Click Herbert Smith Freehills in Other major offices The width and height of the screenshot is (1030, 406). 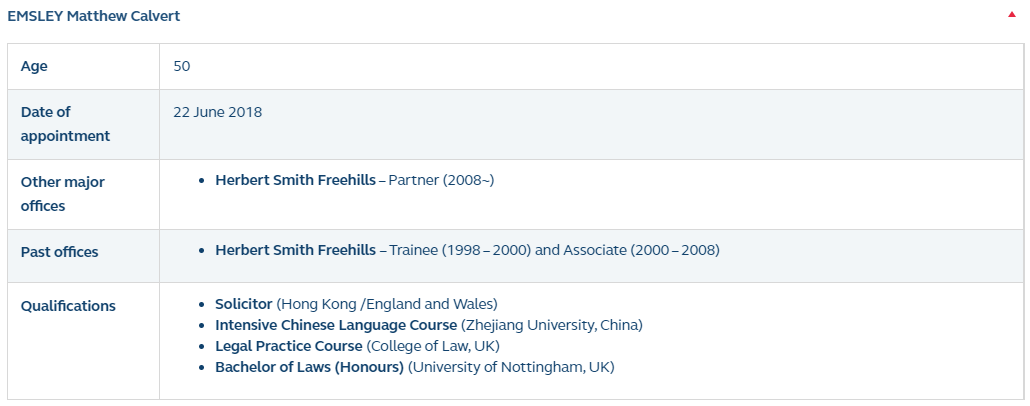(295, 181)
